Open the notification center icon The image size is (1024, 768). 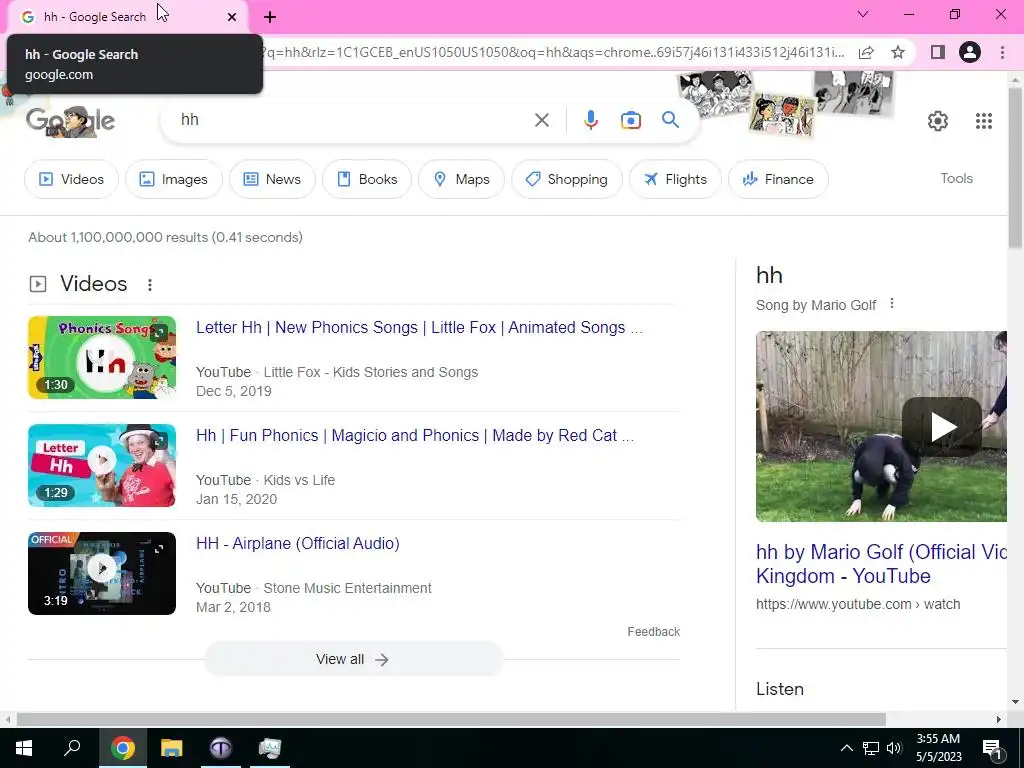click(992, 748)
